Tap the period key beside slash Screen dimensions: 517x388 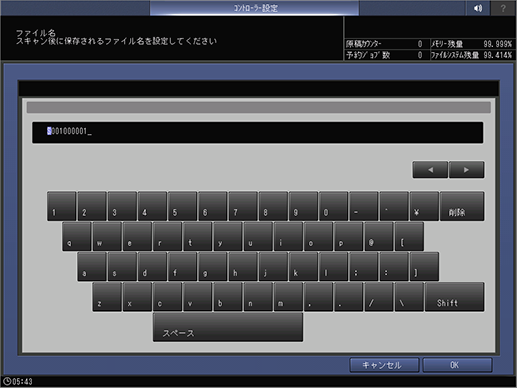pos(349,297)
